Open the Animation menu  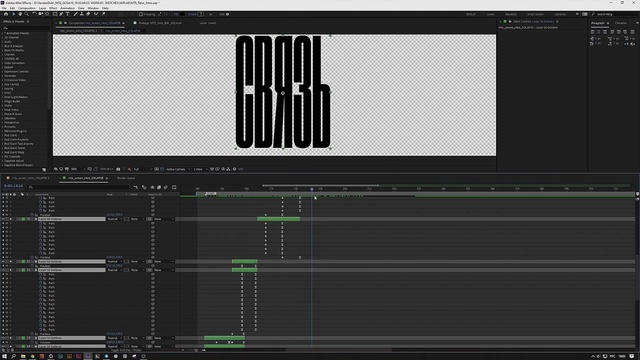point(67,8)
